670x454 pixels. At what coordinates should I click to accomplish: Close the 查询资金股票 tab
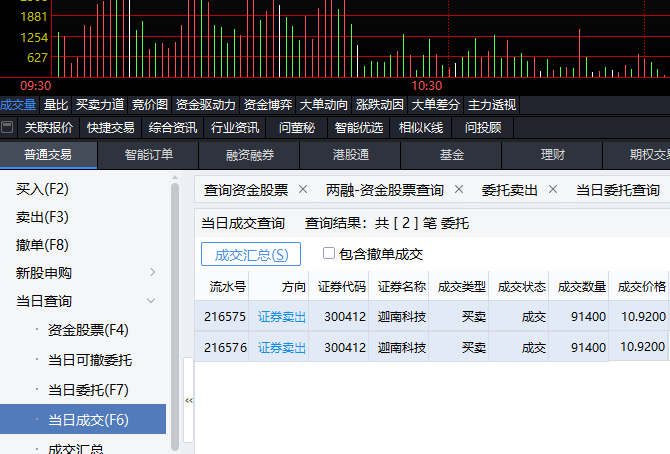(x=303, y=189)
